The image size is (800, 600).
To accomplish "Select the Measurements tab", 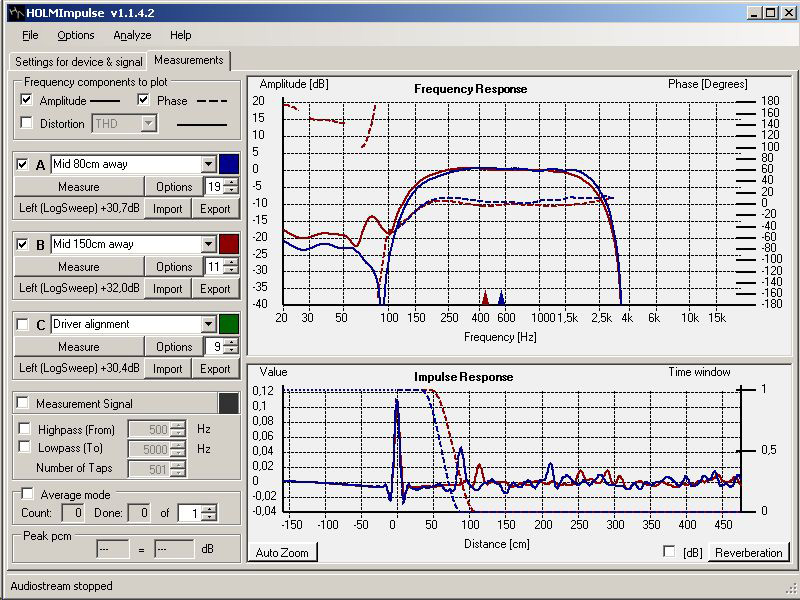I will pyautogui.click(x=189, y=60).
